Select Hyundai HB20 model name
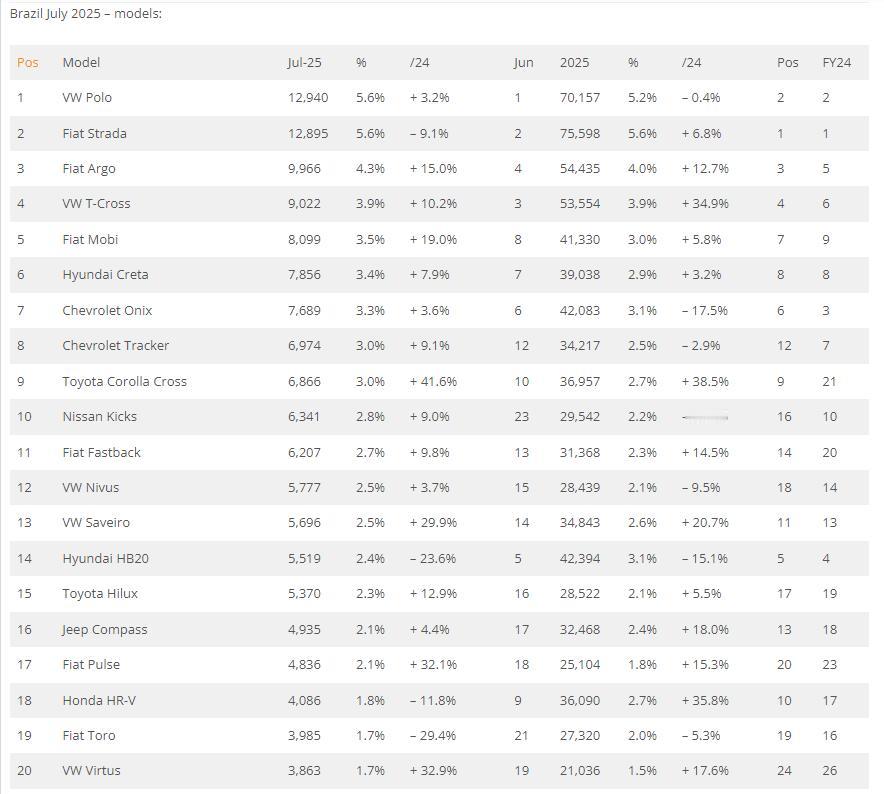Viewport: 884px width, 794px height. pos(105,559)
